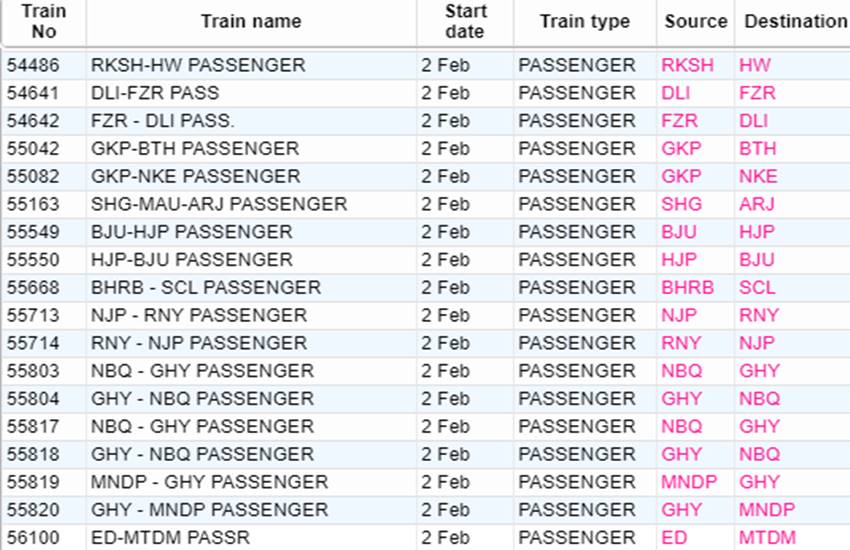The image size is (850, 550).
Task: Sort by the Destination column header
Action: coord(795,22)
